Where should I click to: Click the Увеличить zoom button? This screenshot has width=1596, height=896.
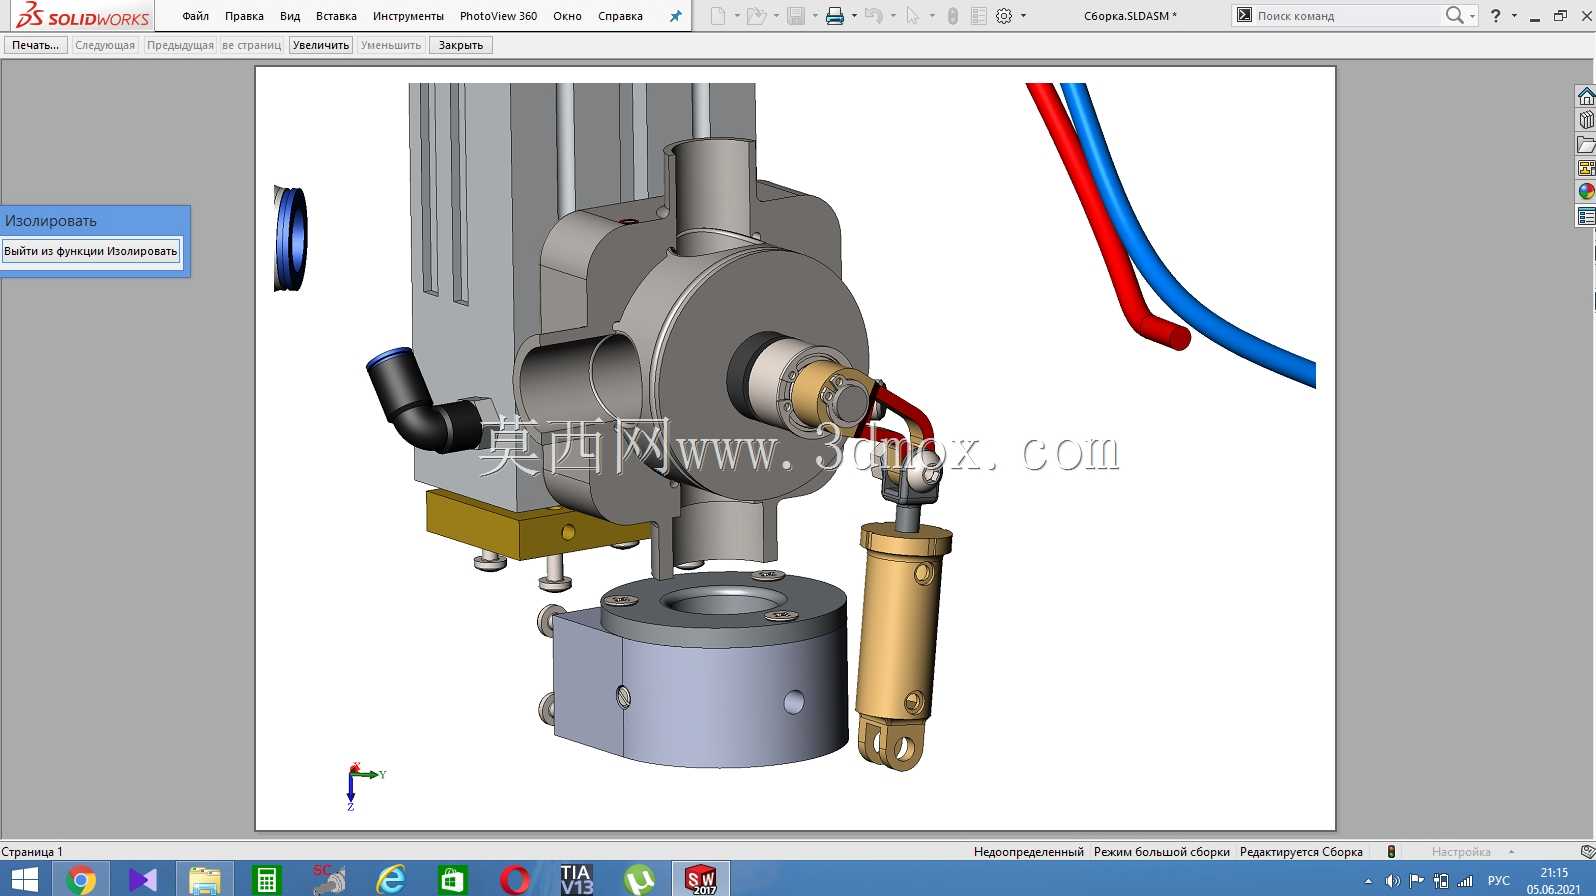tap(321, 45)
